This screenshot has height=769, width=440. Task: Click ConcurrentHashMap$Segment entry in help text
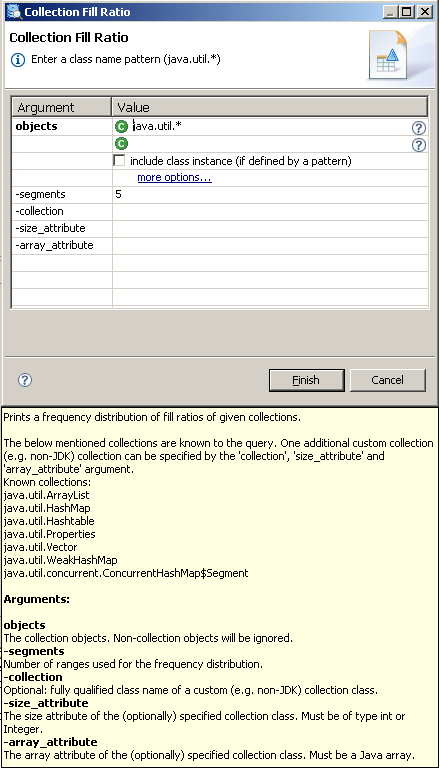click(126, 573)
